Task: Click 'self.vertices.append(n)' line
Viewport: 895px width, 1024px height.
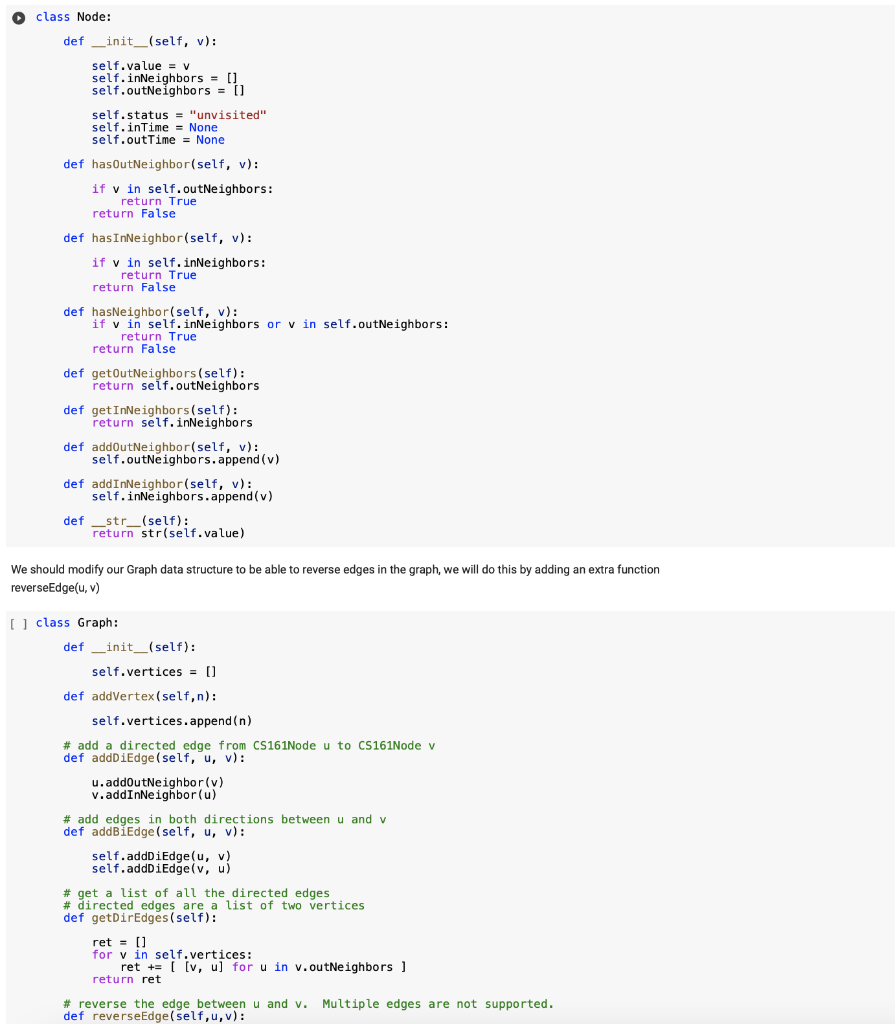Action: point(172,721)
